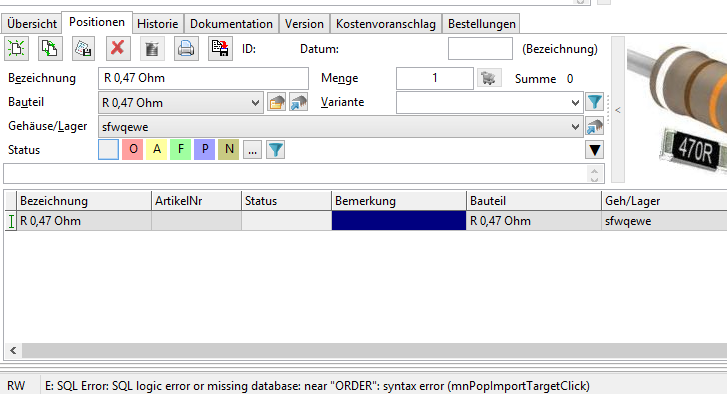Set status P with the purple swatch
Screen dimensions: 727x394
click(204, 150)
